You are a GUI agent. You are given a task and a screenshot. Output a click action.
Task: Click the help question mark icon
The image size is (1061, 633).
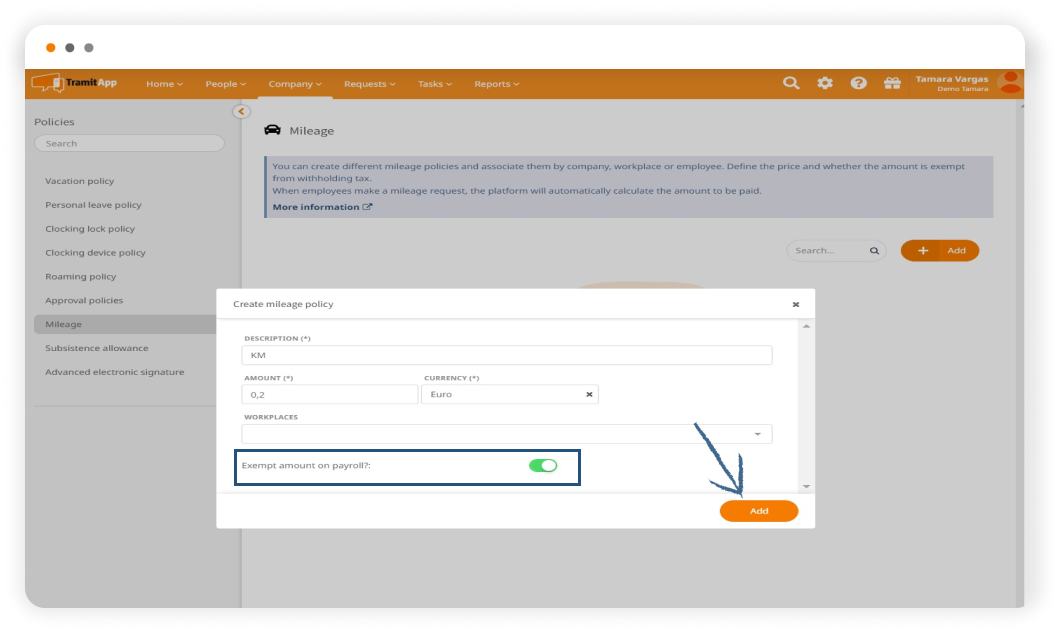[858, 83]
